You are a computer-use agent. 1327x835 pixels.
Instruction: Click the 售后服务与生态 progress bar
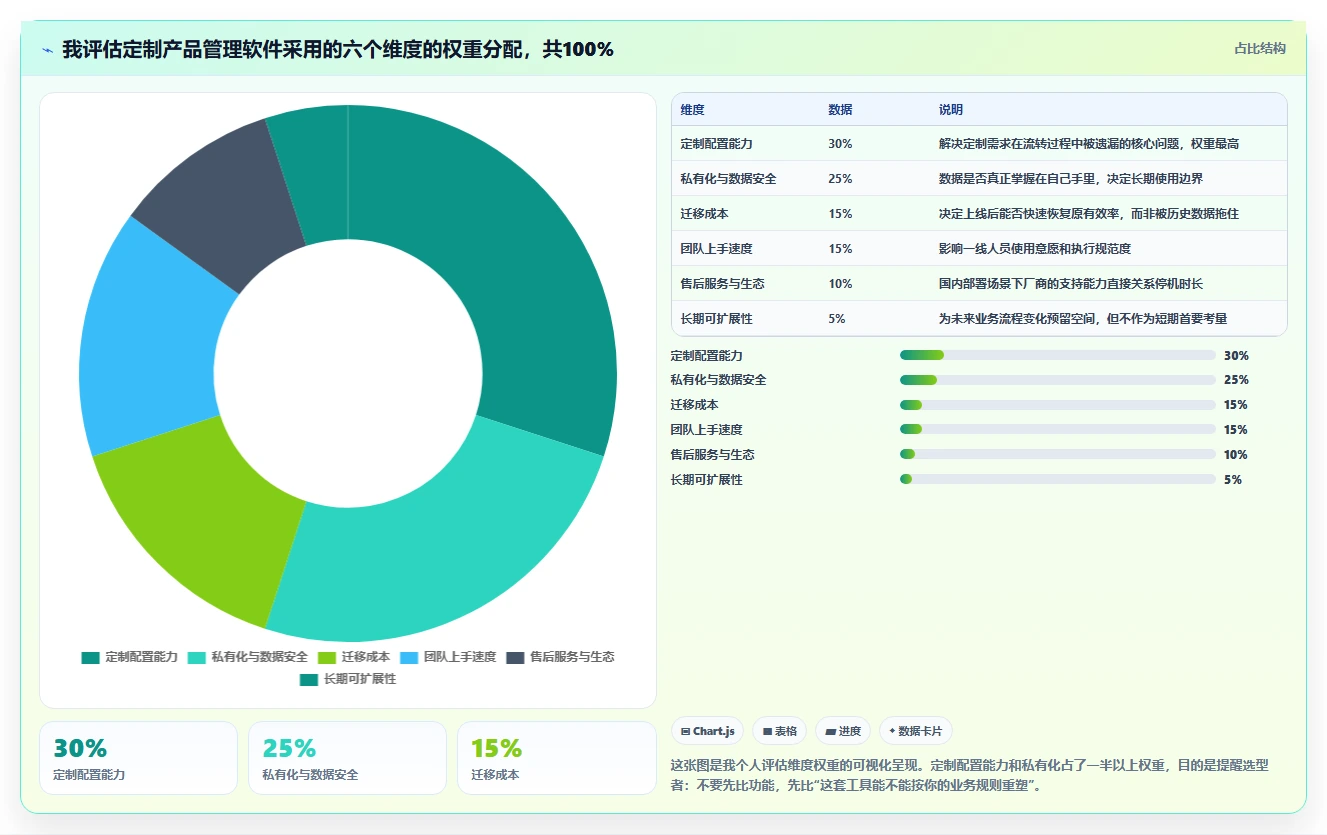tap(1058, 454)
